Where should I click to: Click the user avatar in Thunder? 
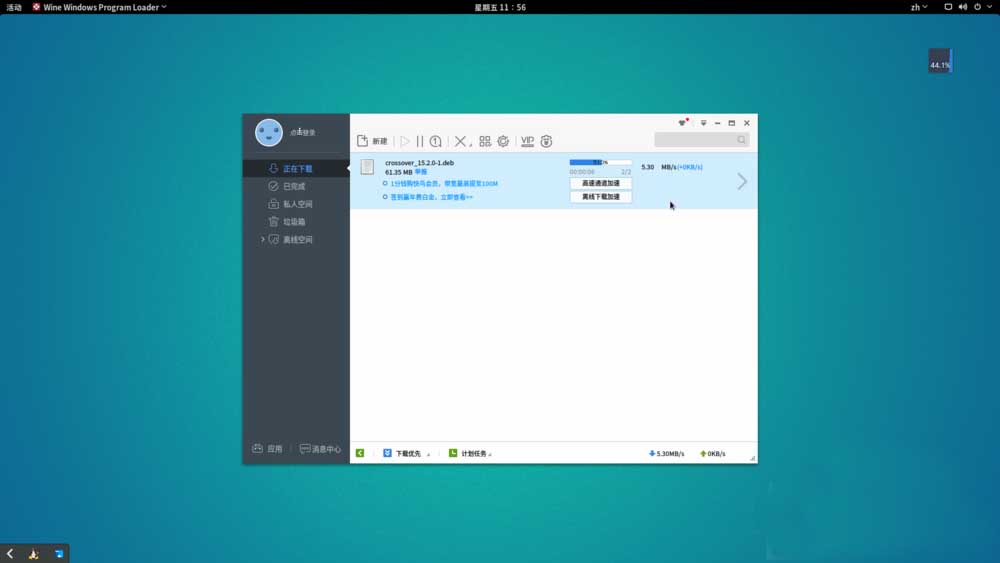coord(268,133)
